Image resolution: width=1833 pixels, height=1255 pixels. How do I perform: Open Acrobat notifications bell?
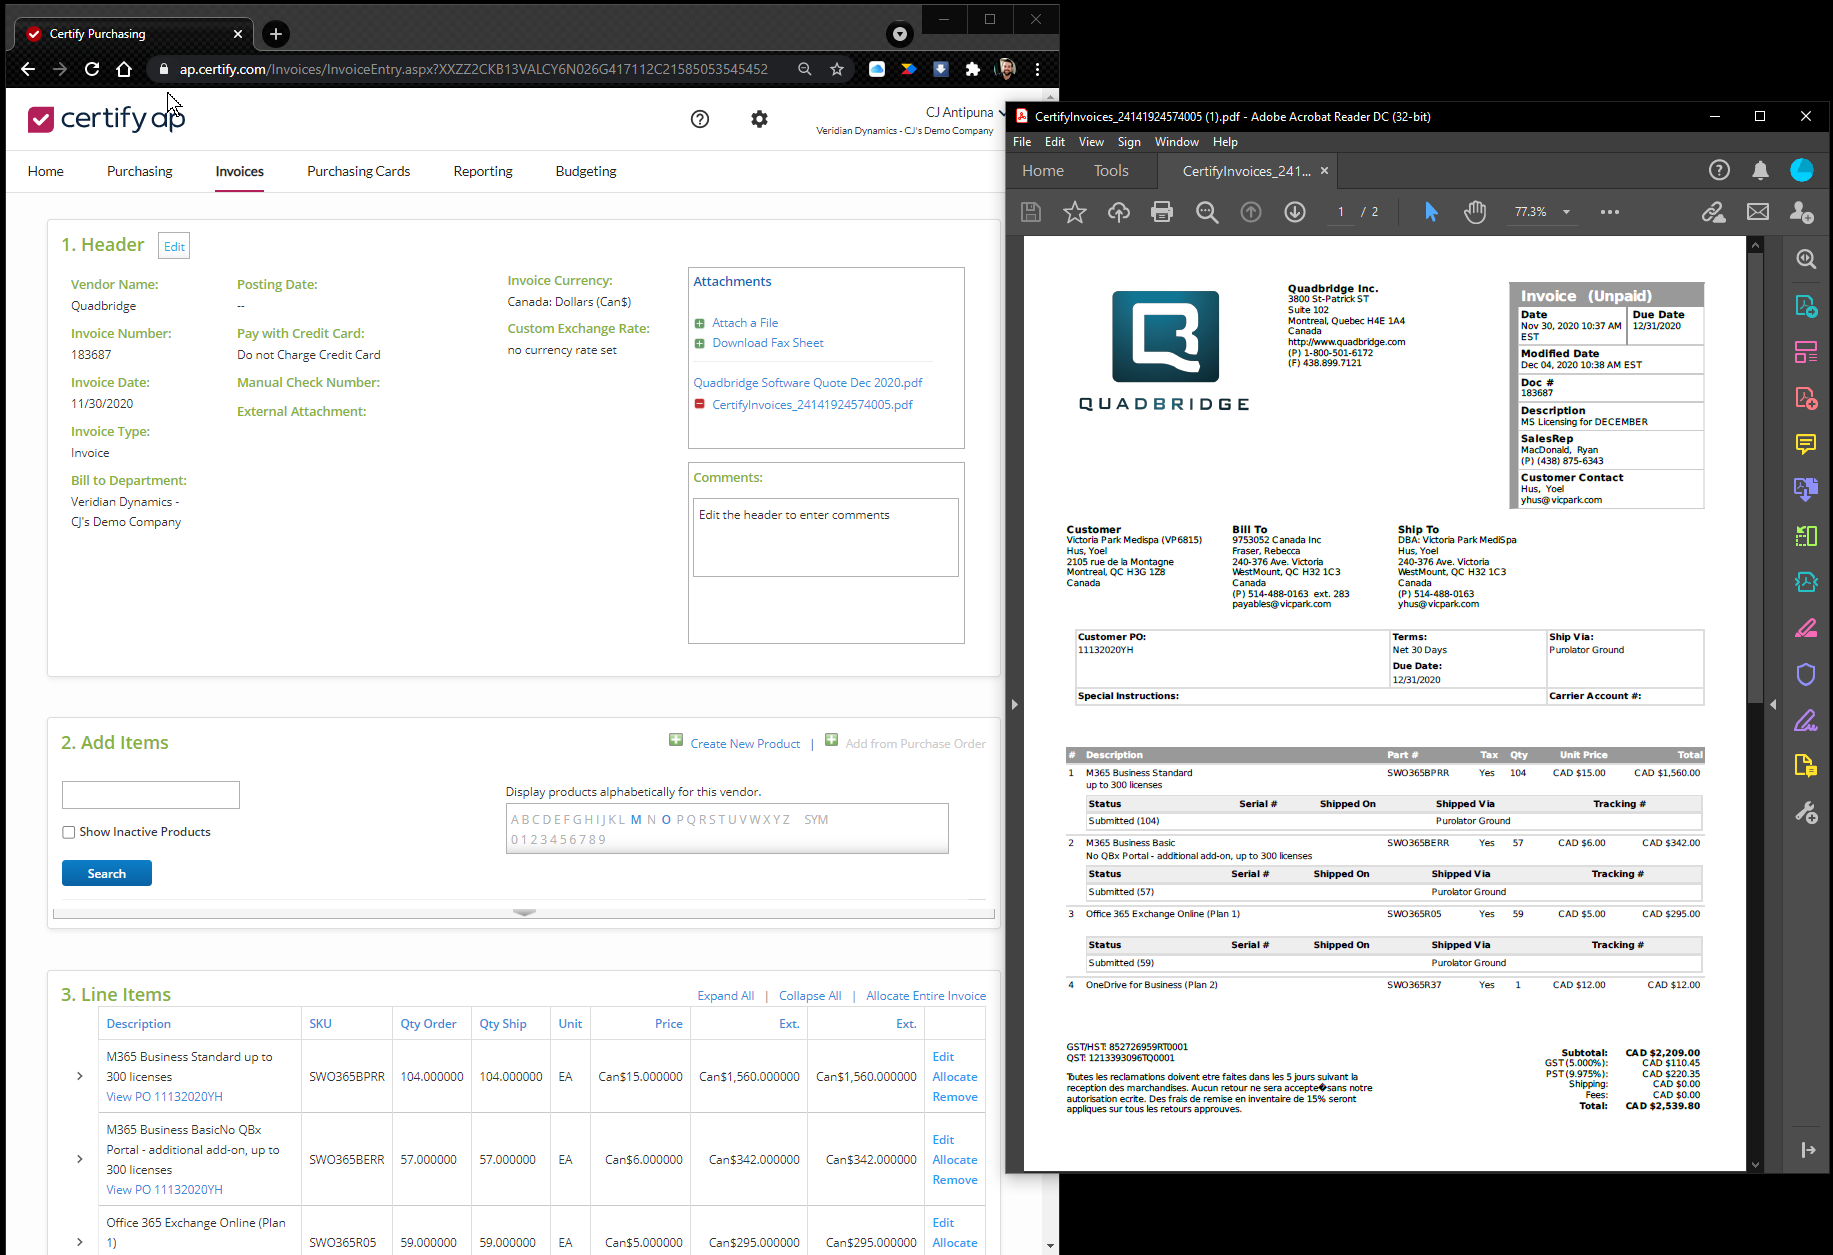(1761, 171)
